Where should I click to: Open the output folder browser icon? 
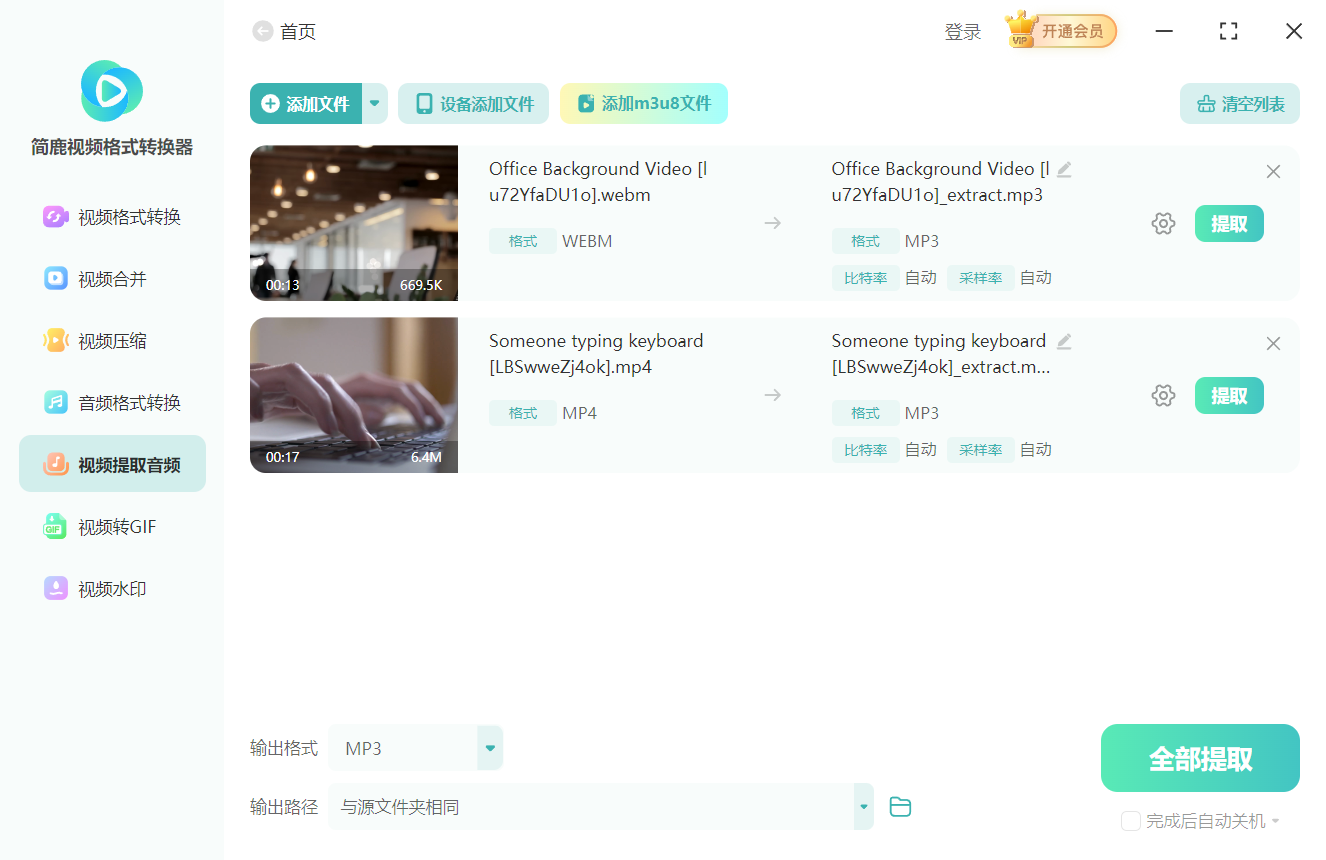899,806
